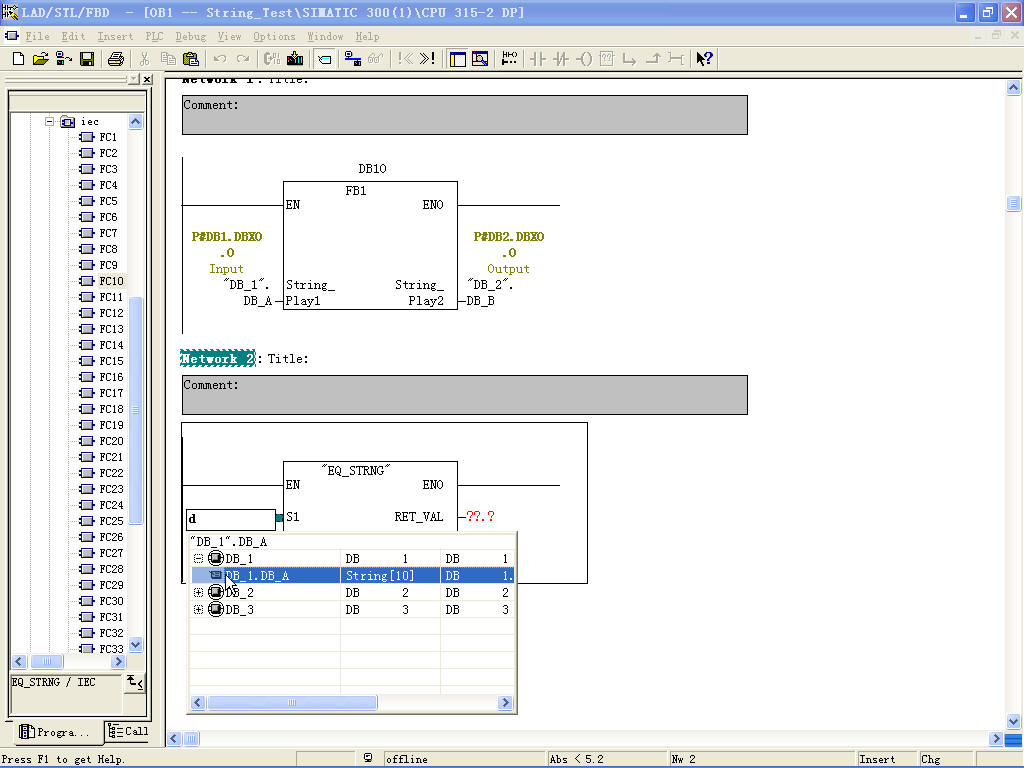Image resolution: width=1024 pixels, height=768 pixels.
Task: Click DB10 instance label above FB1
Action: click(x=372, y=168)
